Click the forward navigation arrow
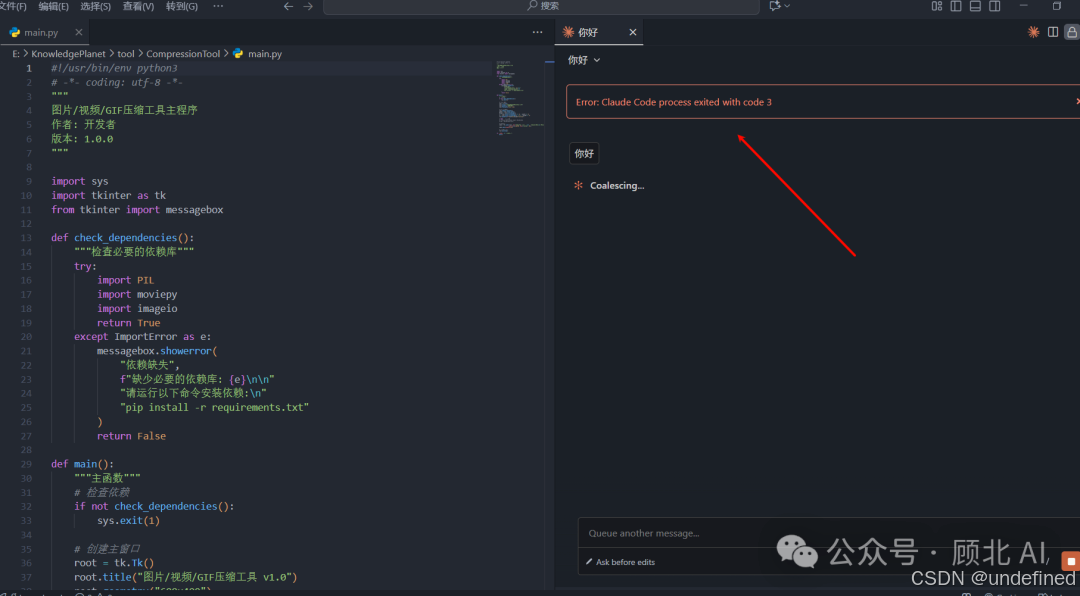 tap(308, 6)
